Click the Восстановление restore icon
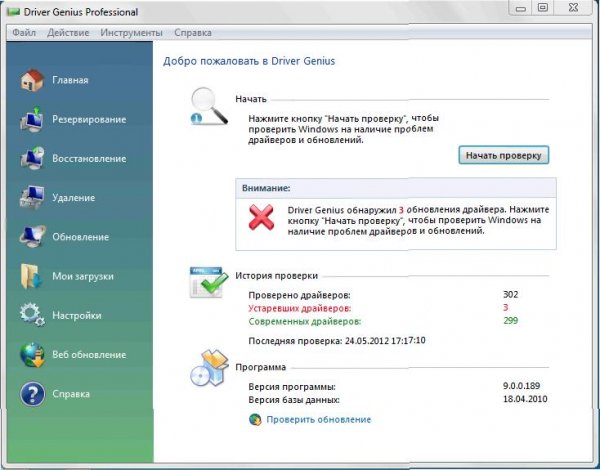 point(33,158)
